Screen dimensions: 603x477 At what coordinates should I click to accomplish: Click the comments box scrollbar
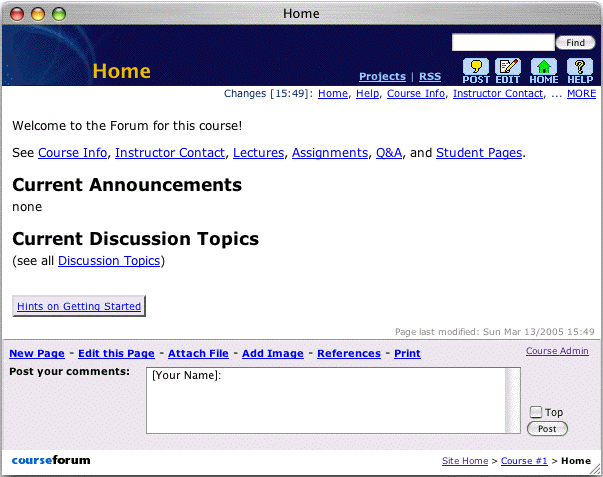coord(513,400)
